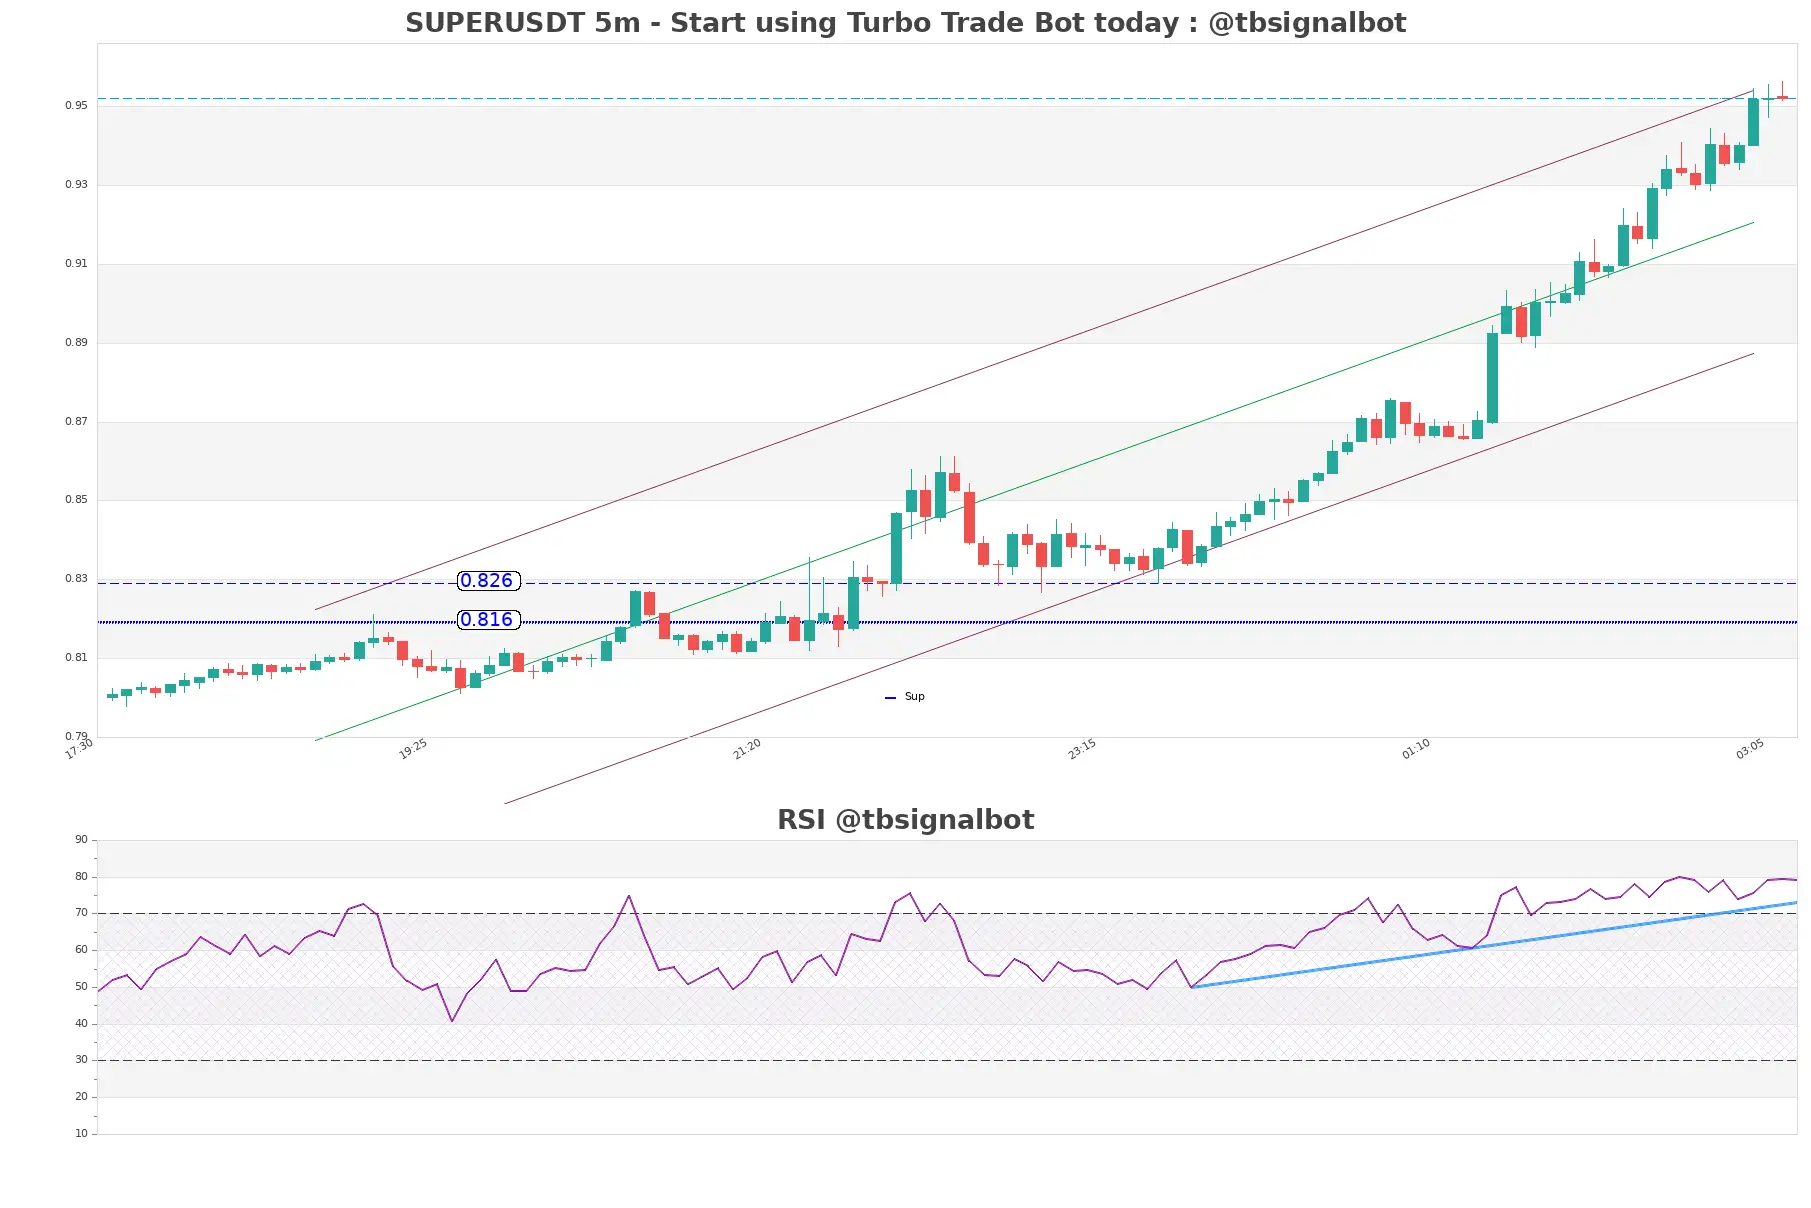Viewport: 1811px width, 1208px height.
Task: Select the 0.816 support level label
Action: 488,620
